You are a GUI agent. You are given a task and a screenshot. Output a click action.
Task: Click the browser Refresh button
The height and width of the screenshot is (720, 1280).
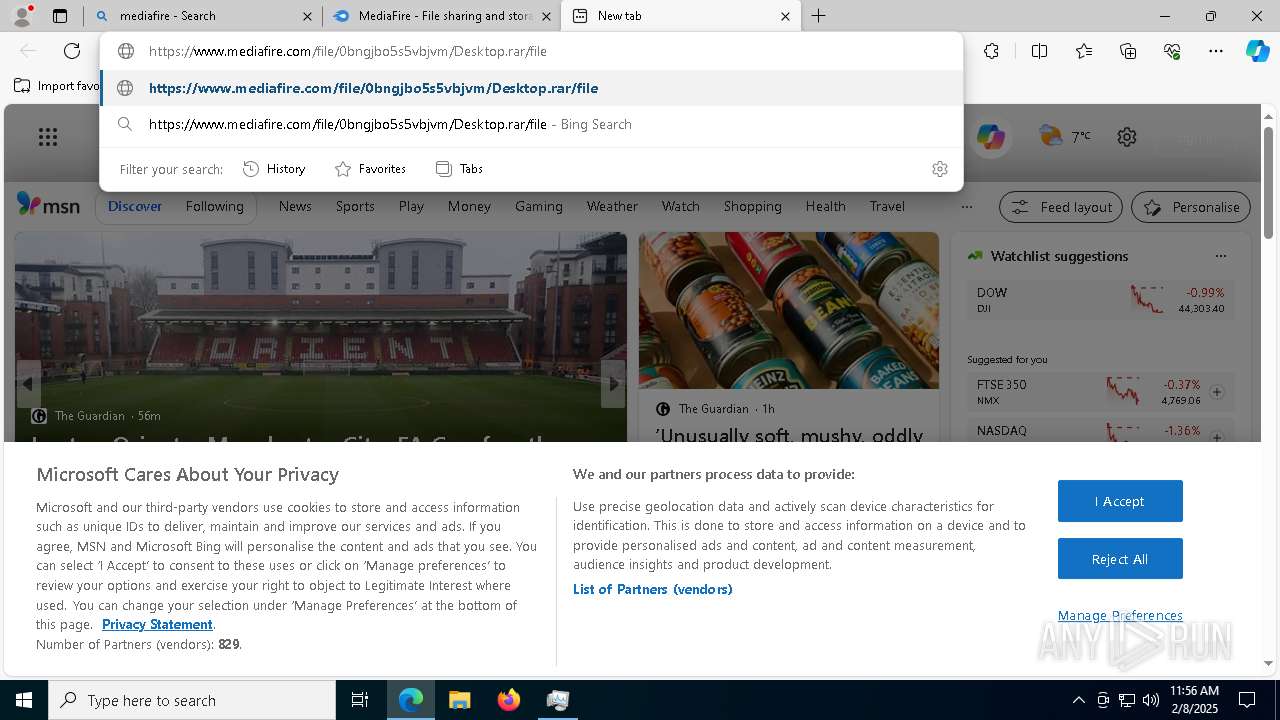72,51
